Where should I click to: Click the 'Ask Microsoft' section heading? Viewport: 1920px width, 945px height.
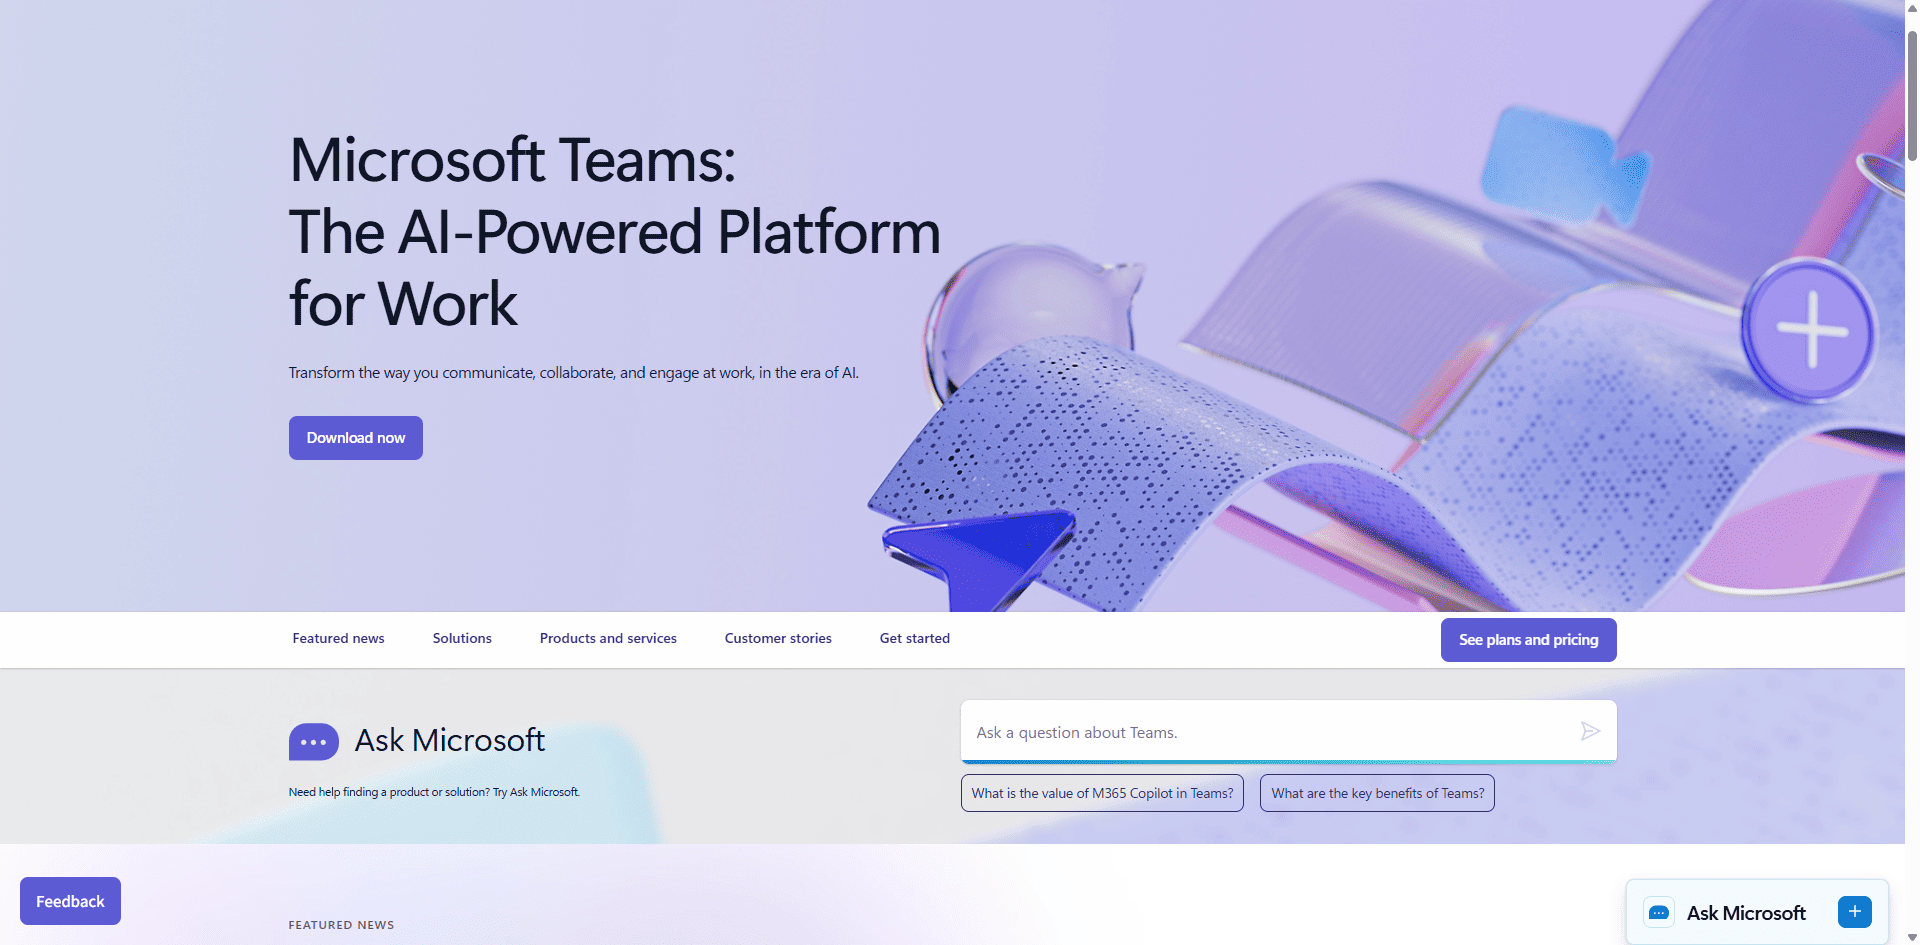pos(450,740)
